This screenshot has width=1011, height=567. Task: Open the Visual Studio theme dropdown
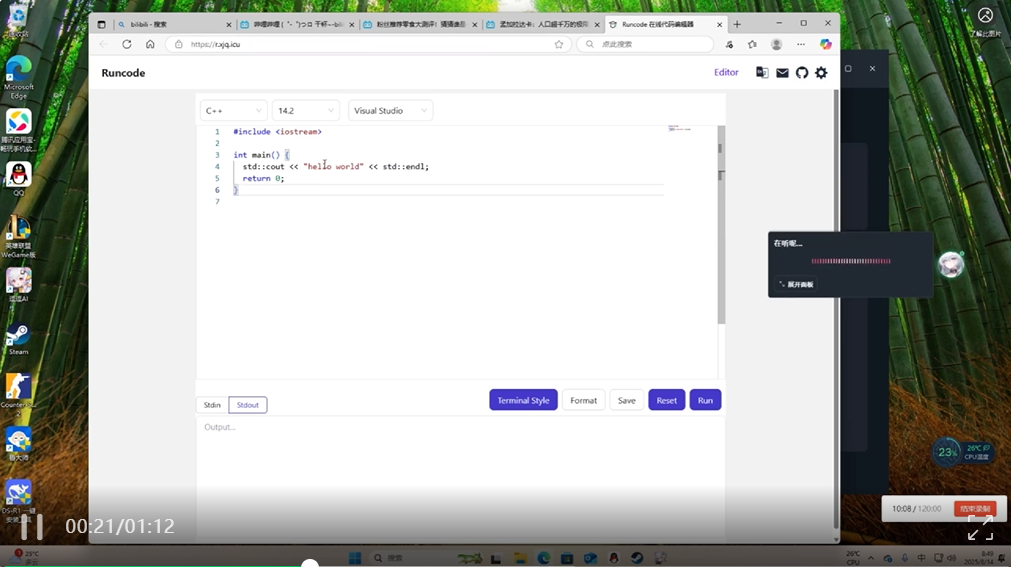(390, 111)
